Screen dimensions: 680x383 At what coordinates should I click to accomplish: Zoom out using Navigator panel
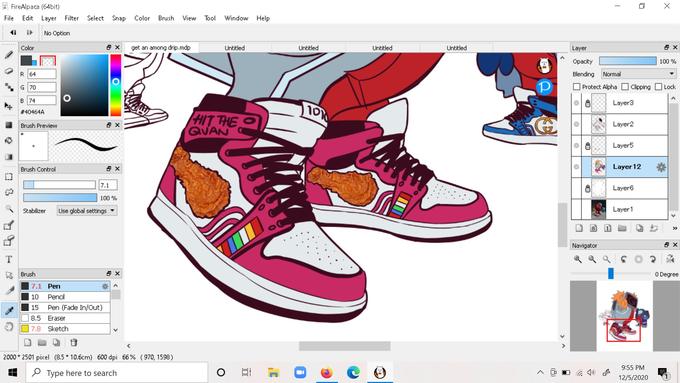[592, 259]
